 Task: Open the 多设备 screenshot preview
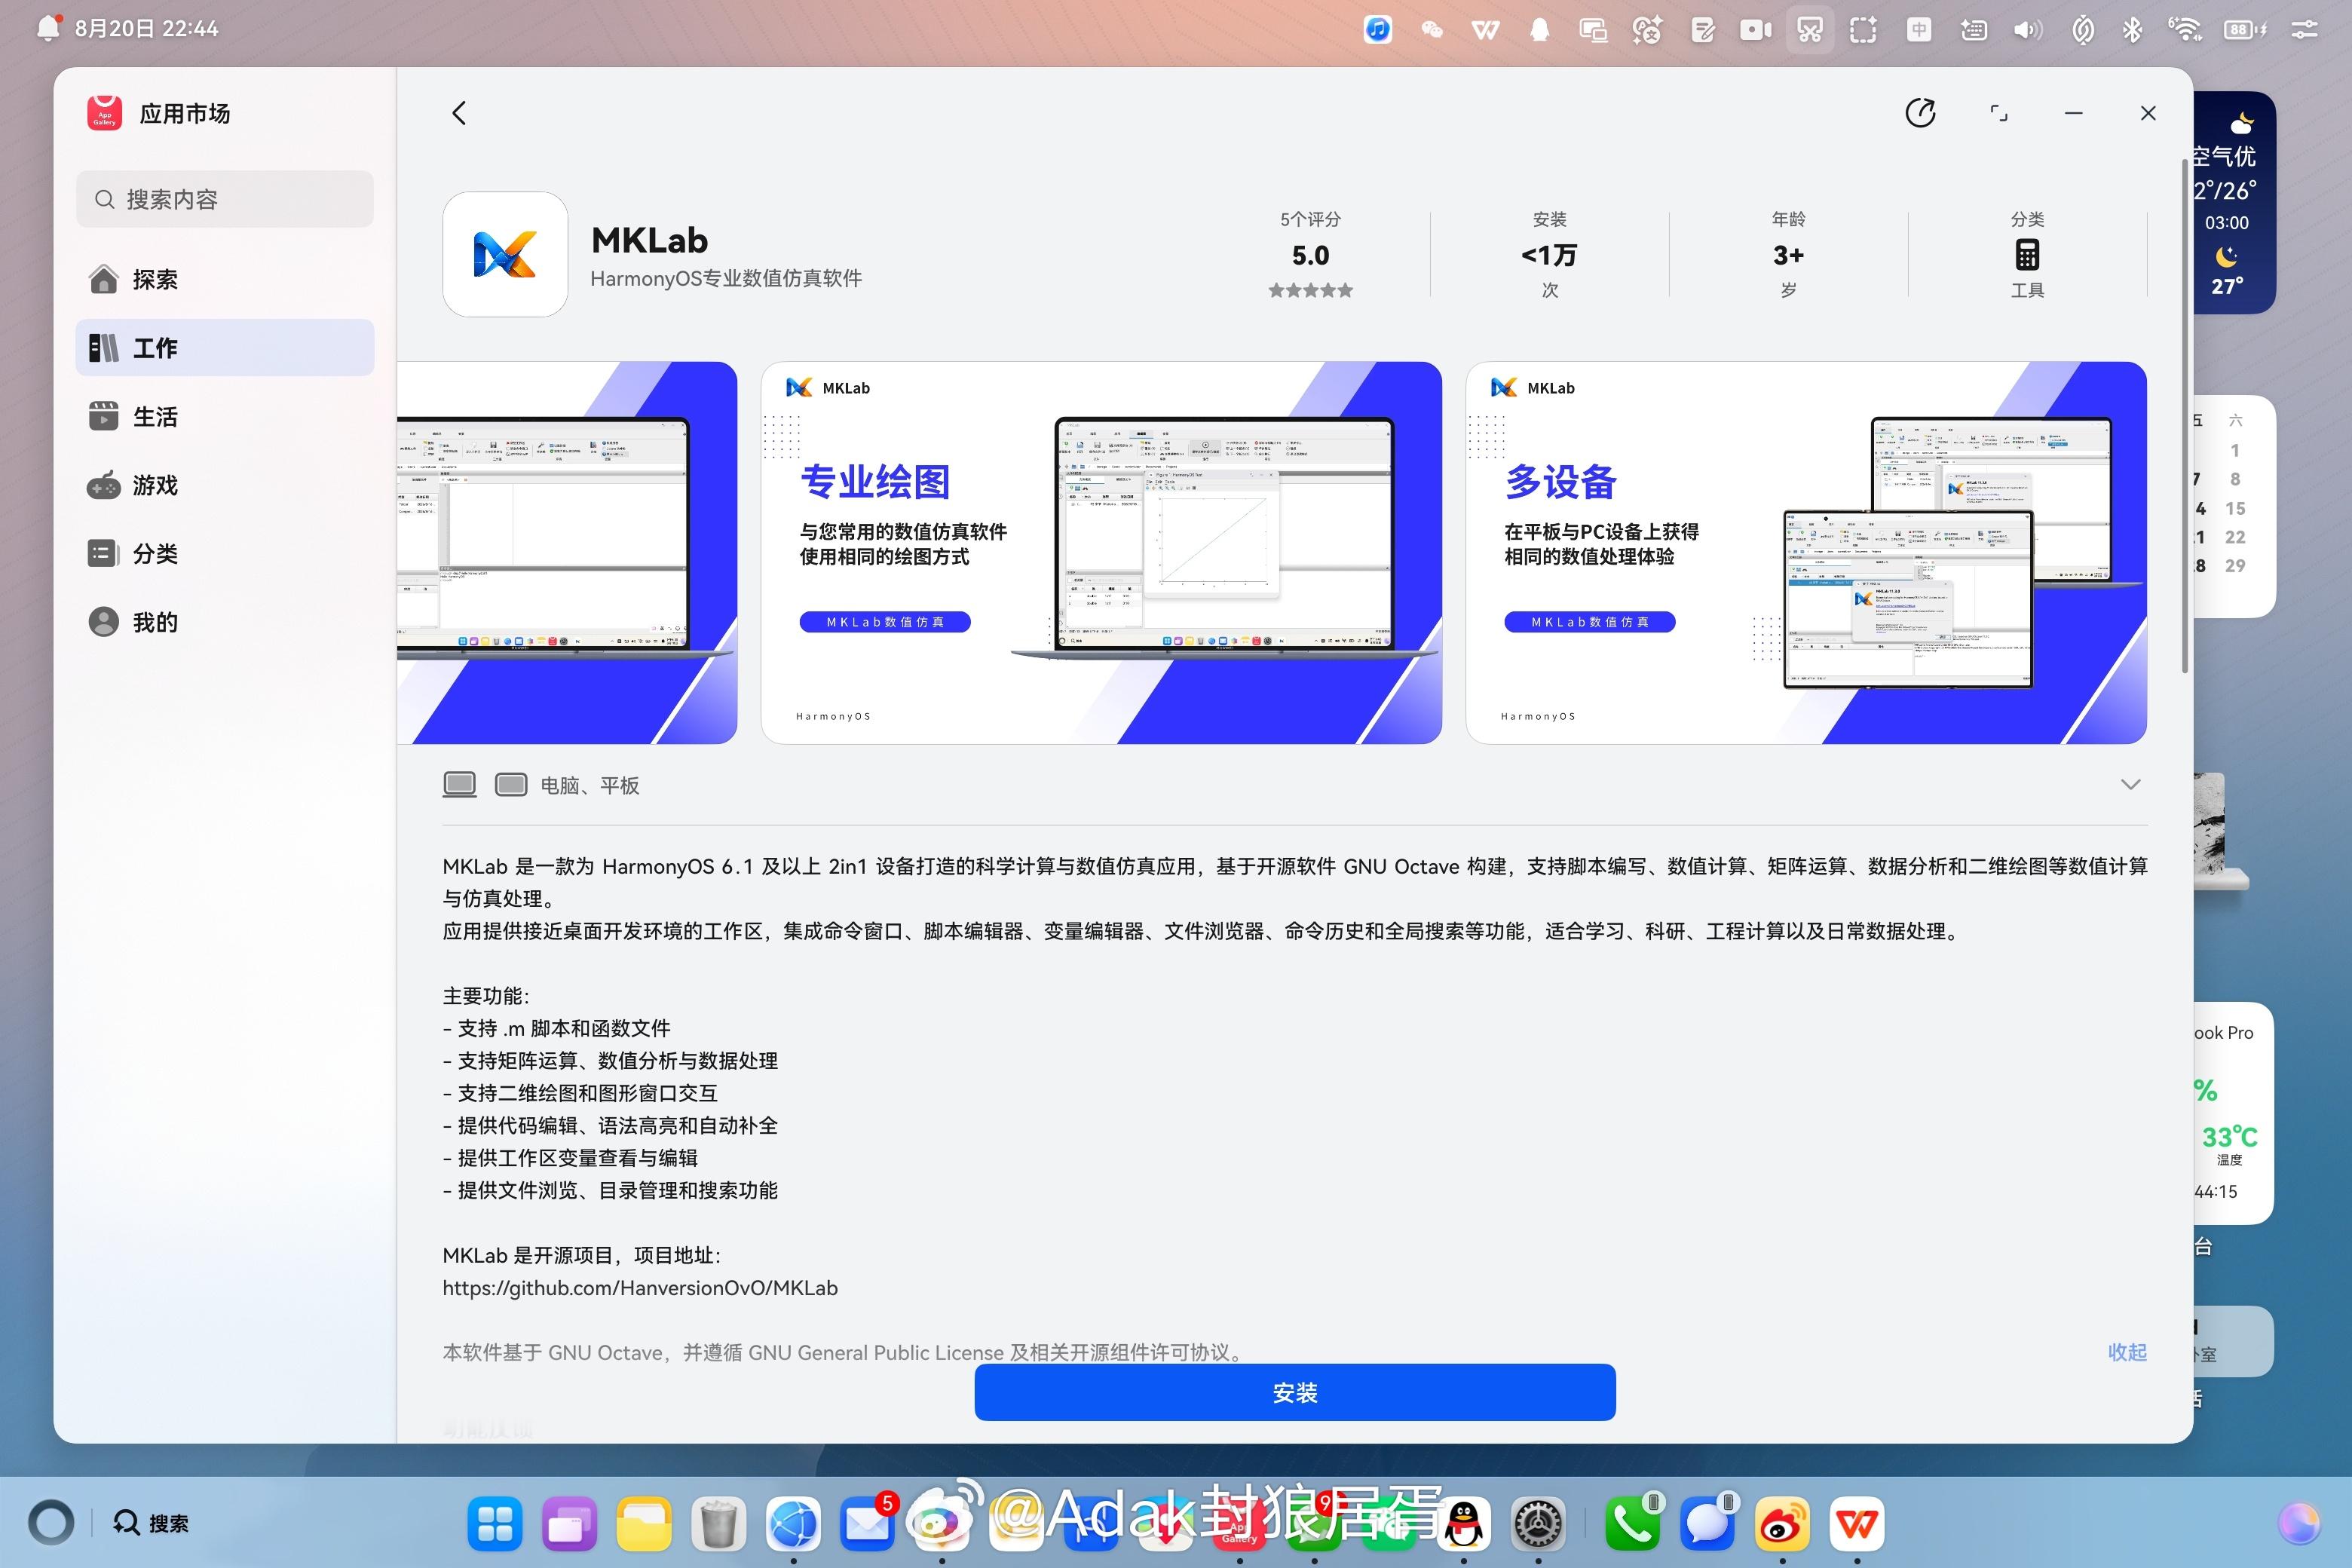pos(1806,553)
